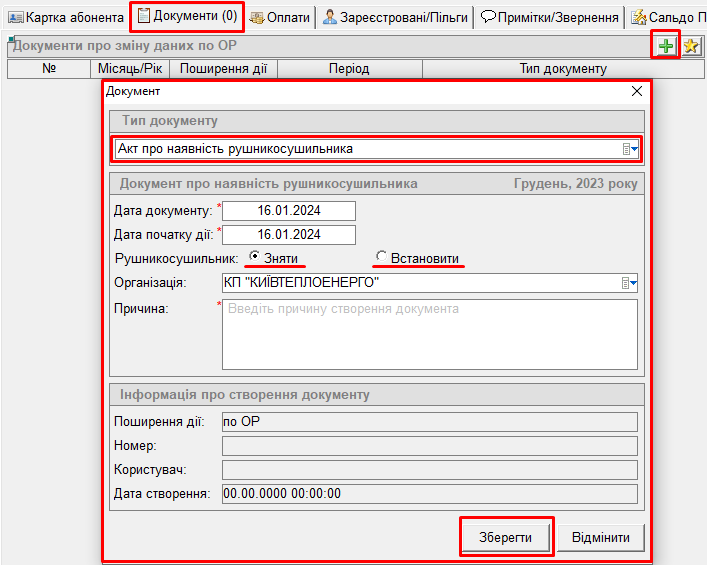Image resolution: width=707 pixels, height=565 pixels.
Task: Switch to the Документи (0) tab
Action: click(x=187, y=17)
